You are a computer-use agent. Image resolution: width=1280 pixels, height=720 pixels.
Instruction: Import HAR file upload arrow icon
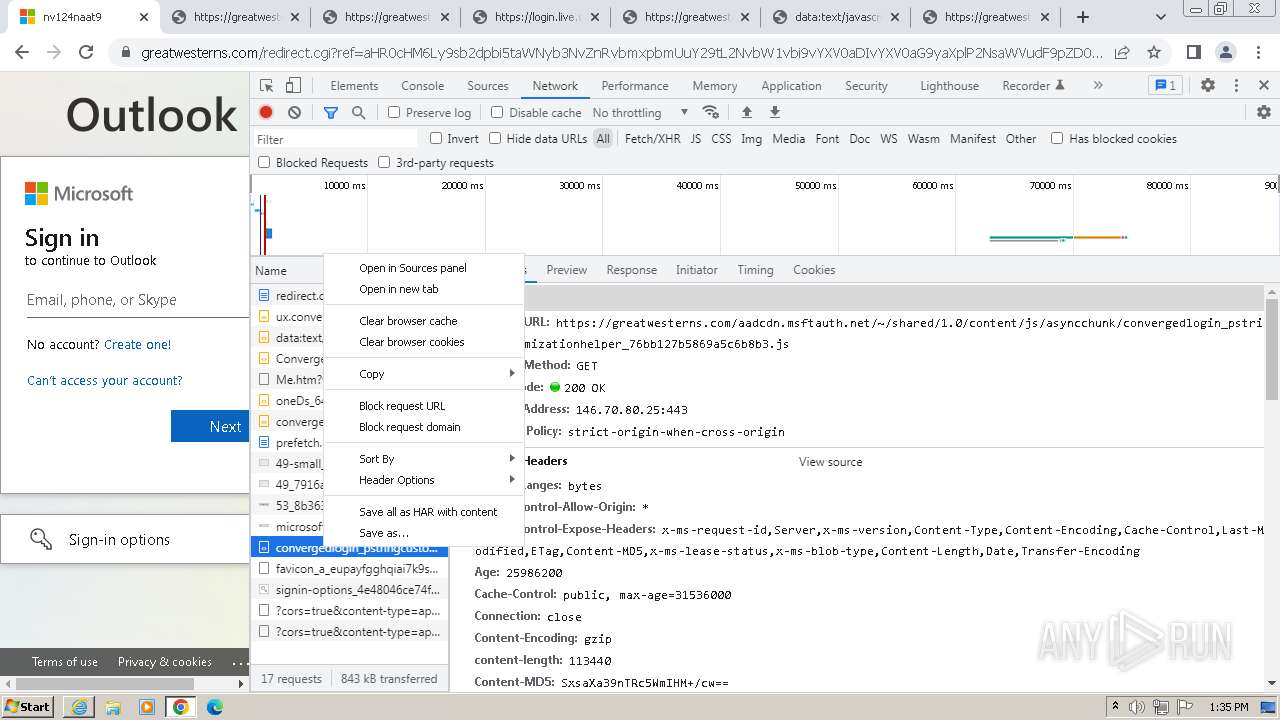pyautogui.click(x=746, y=113)
